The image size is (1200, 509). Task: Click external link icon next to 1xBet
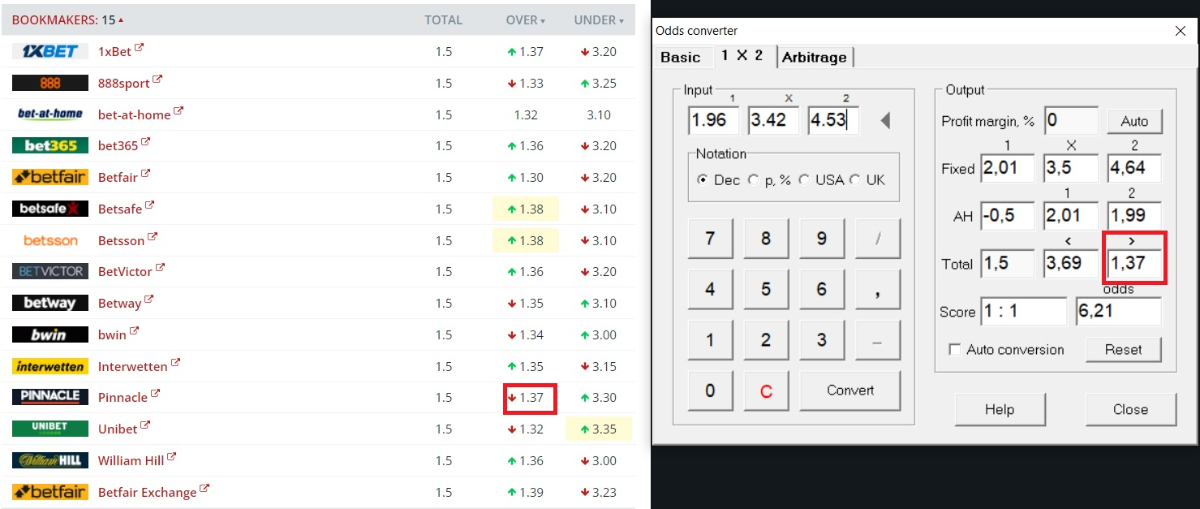[x=139, y=49]
